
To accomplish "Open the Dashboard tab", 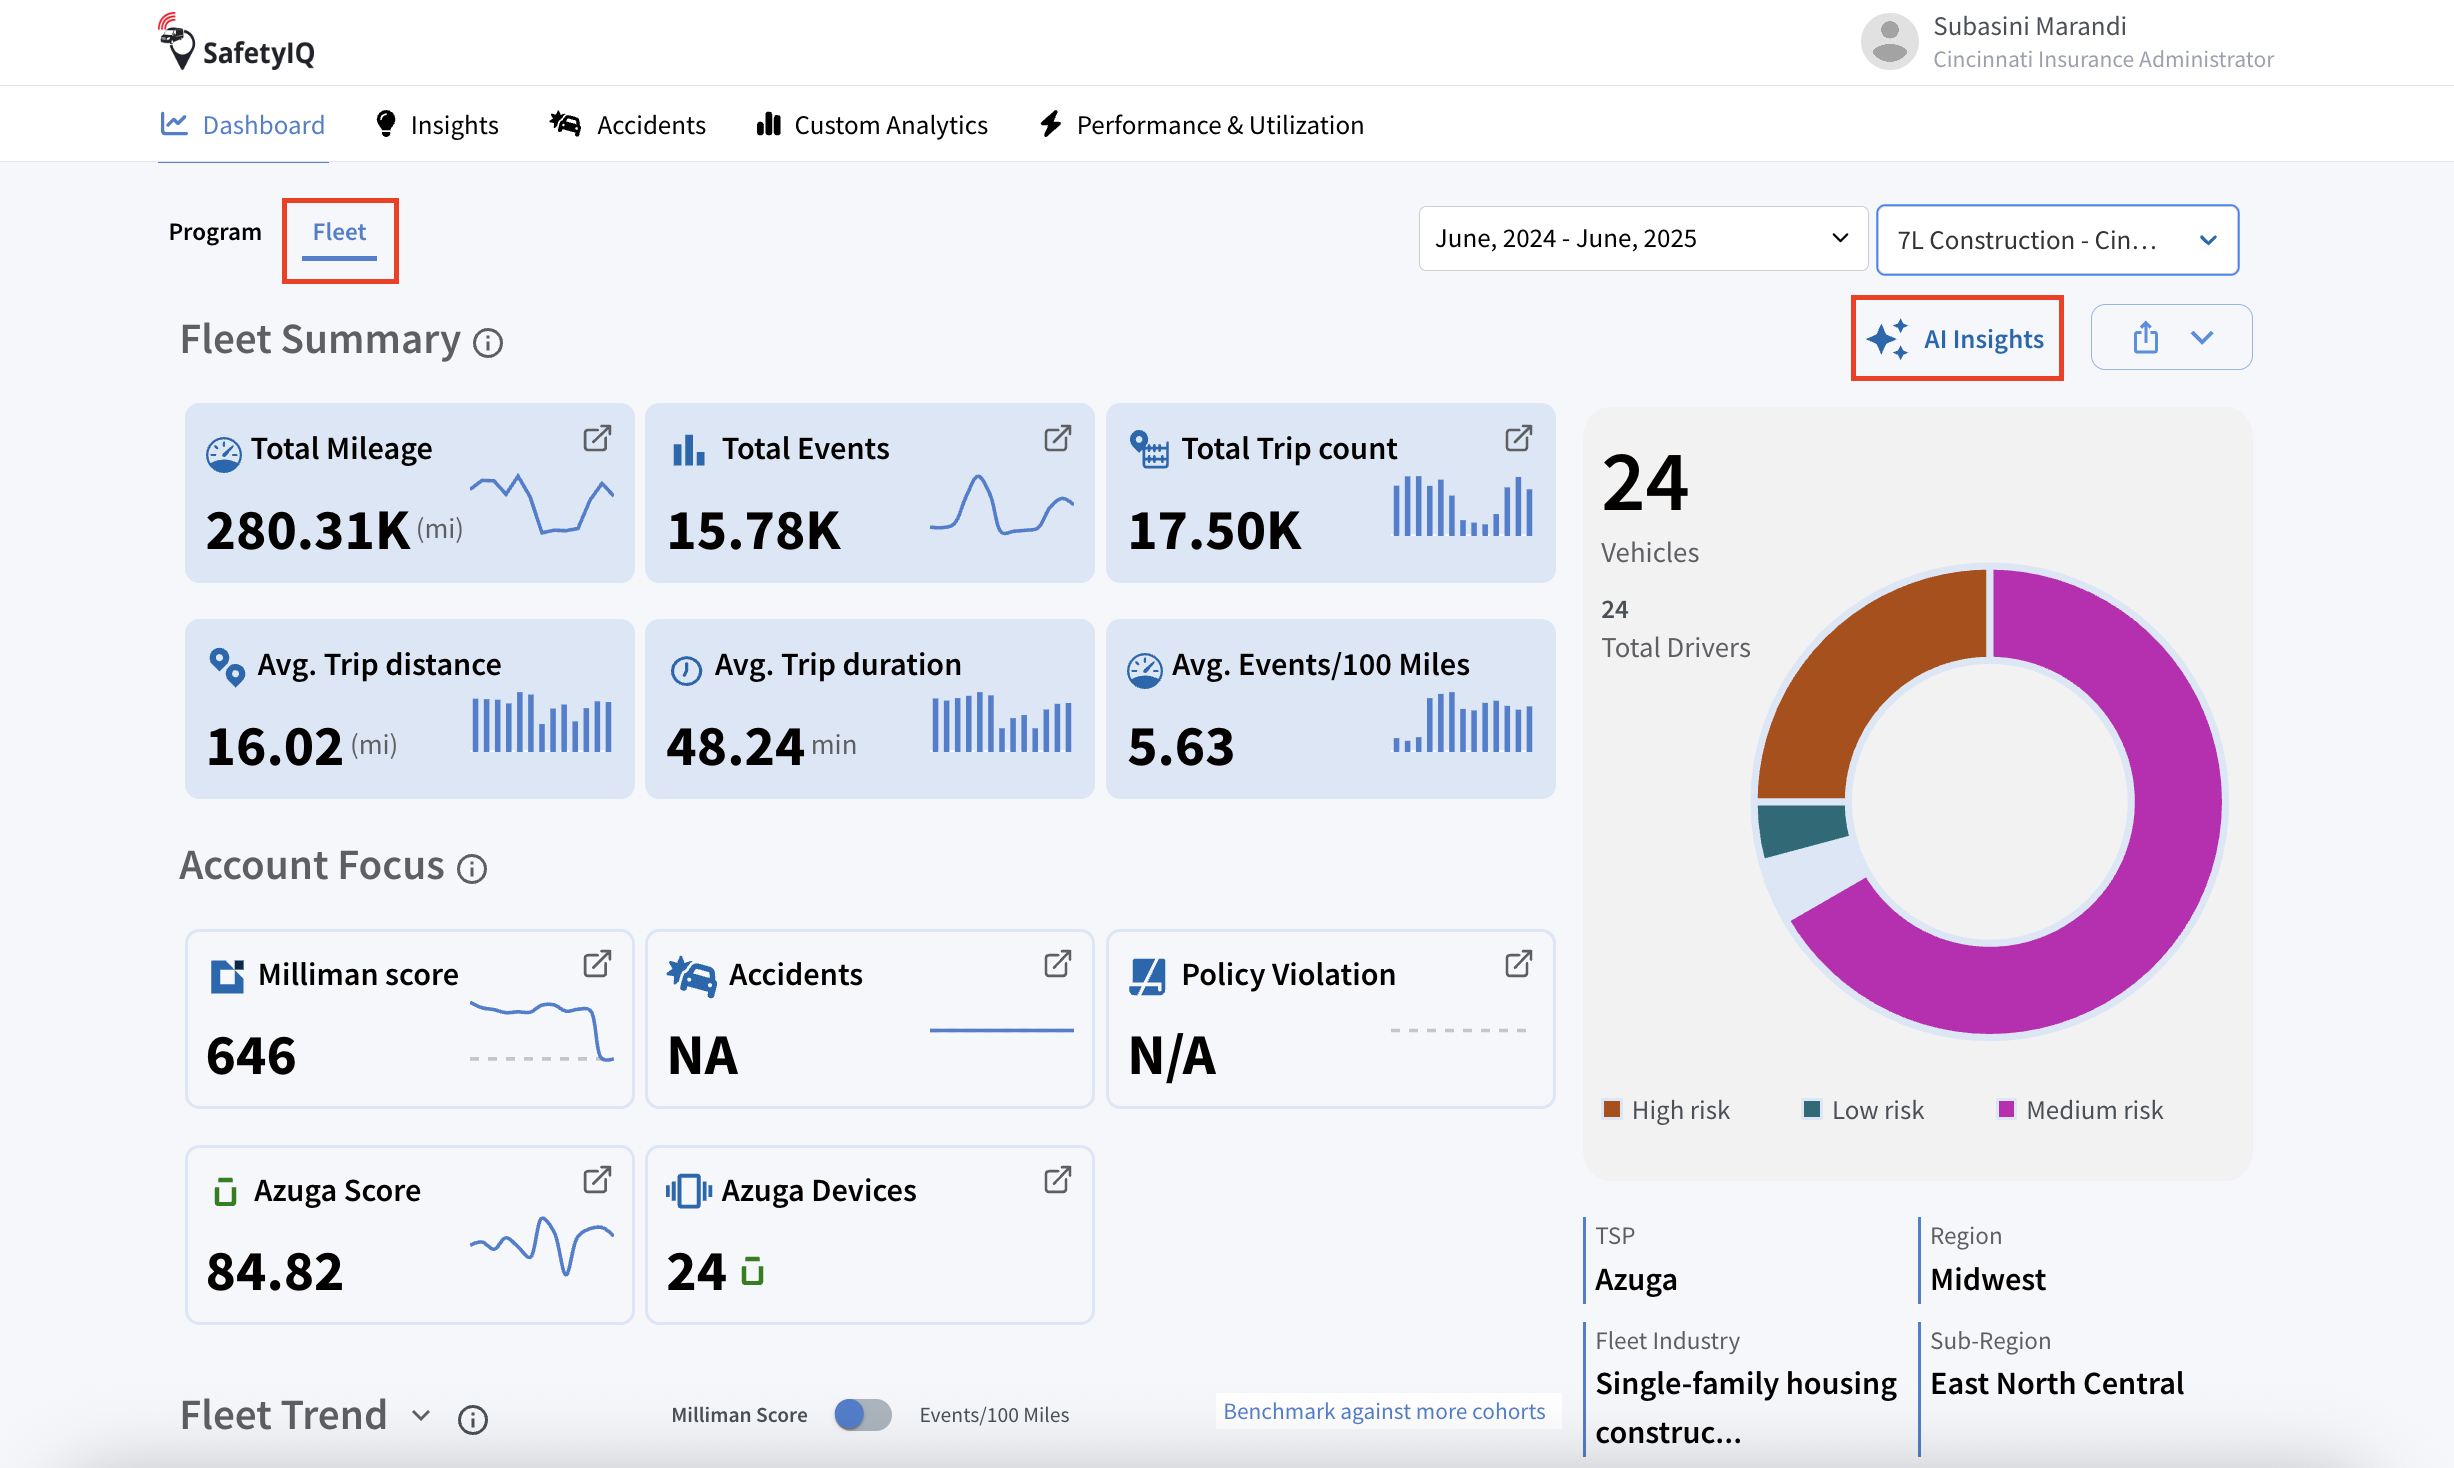I will click(x=243, y=124).
